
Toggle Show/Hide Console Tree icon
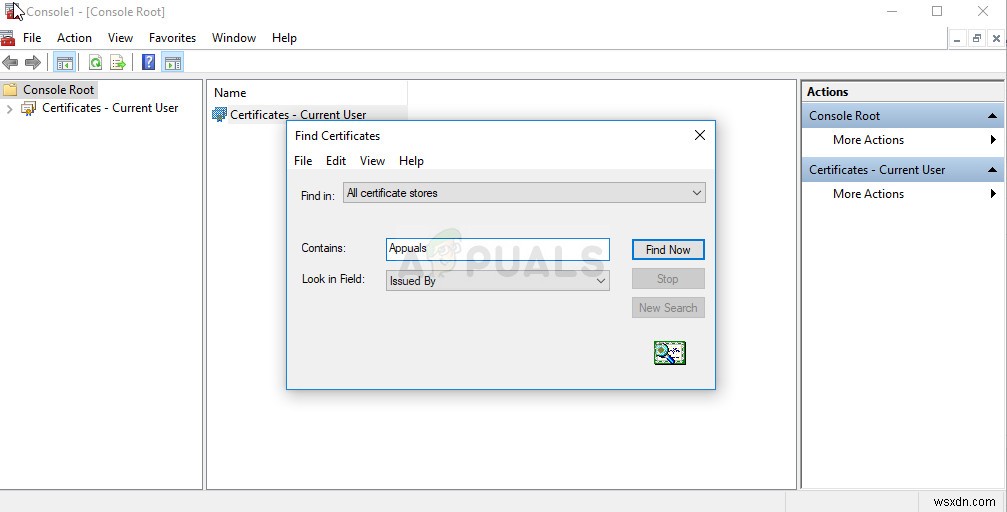(65, 62)
